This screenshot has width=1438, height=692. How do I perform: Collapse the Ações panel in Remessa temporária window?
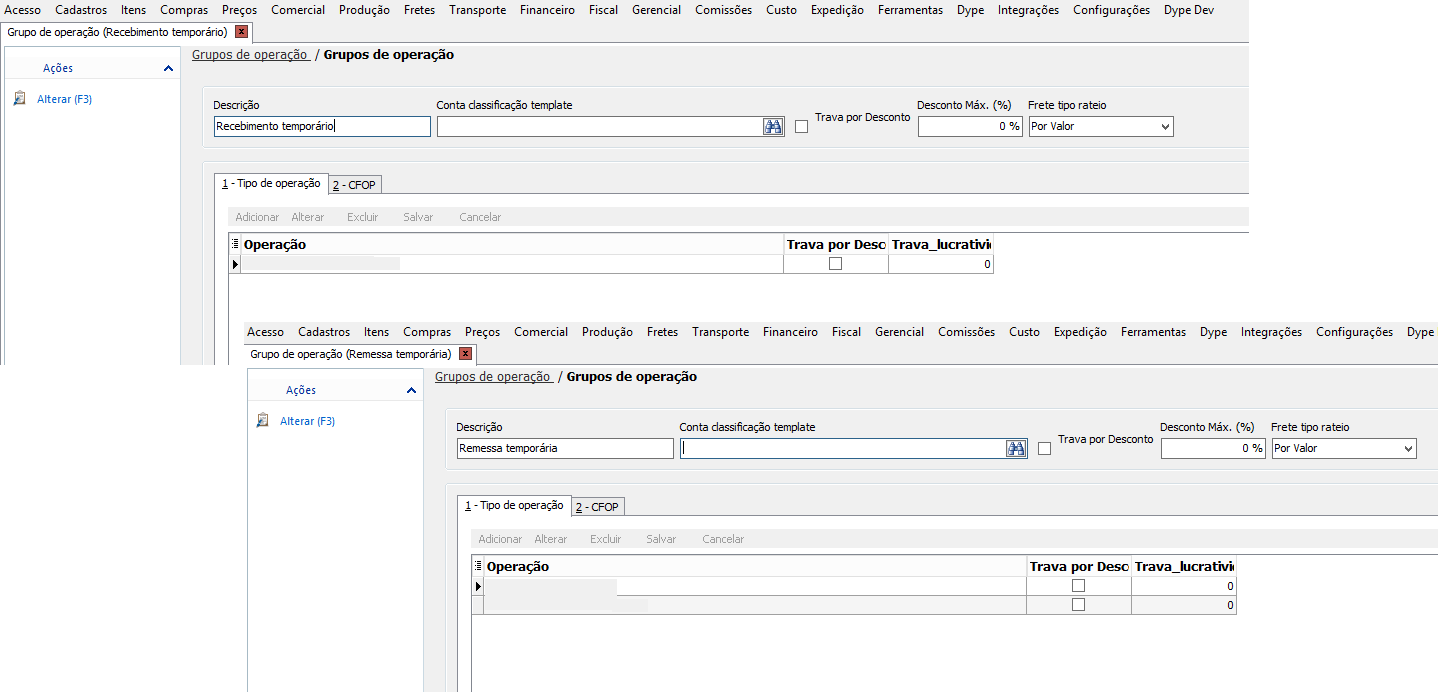411,390
